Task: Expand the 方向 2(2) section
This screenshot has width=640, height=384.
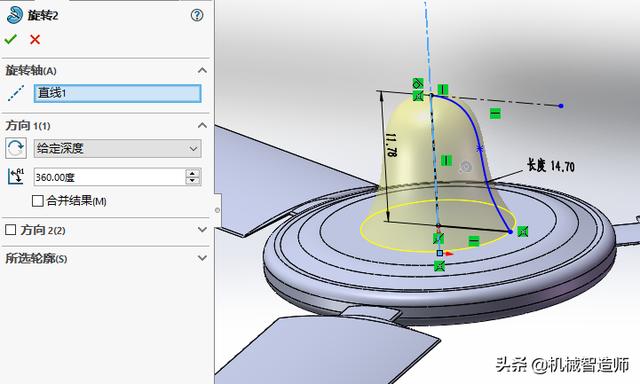Action: tap(202, 230)
